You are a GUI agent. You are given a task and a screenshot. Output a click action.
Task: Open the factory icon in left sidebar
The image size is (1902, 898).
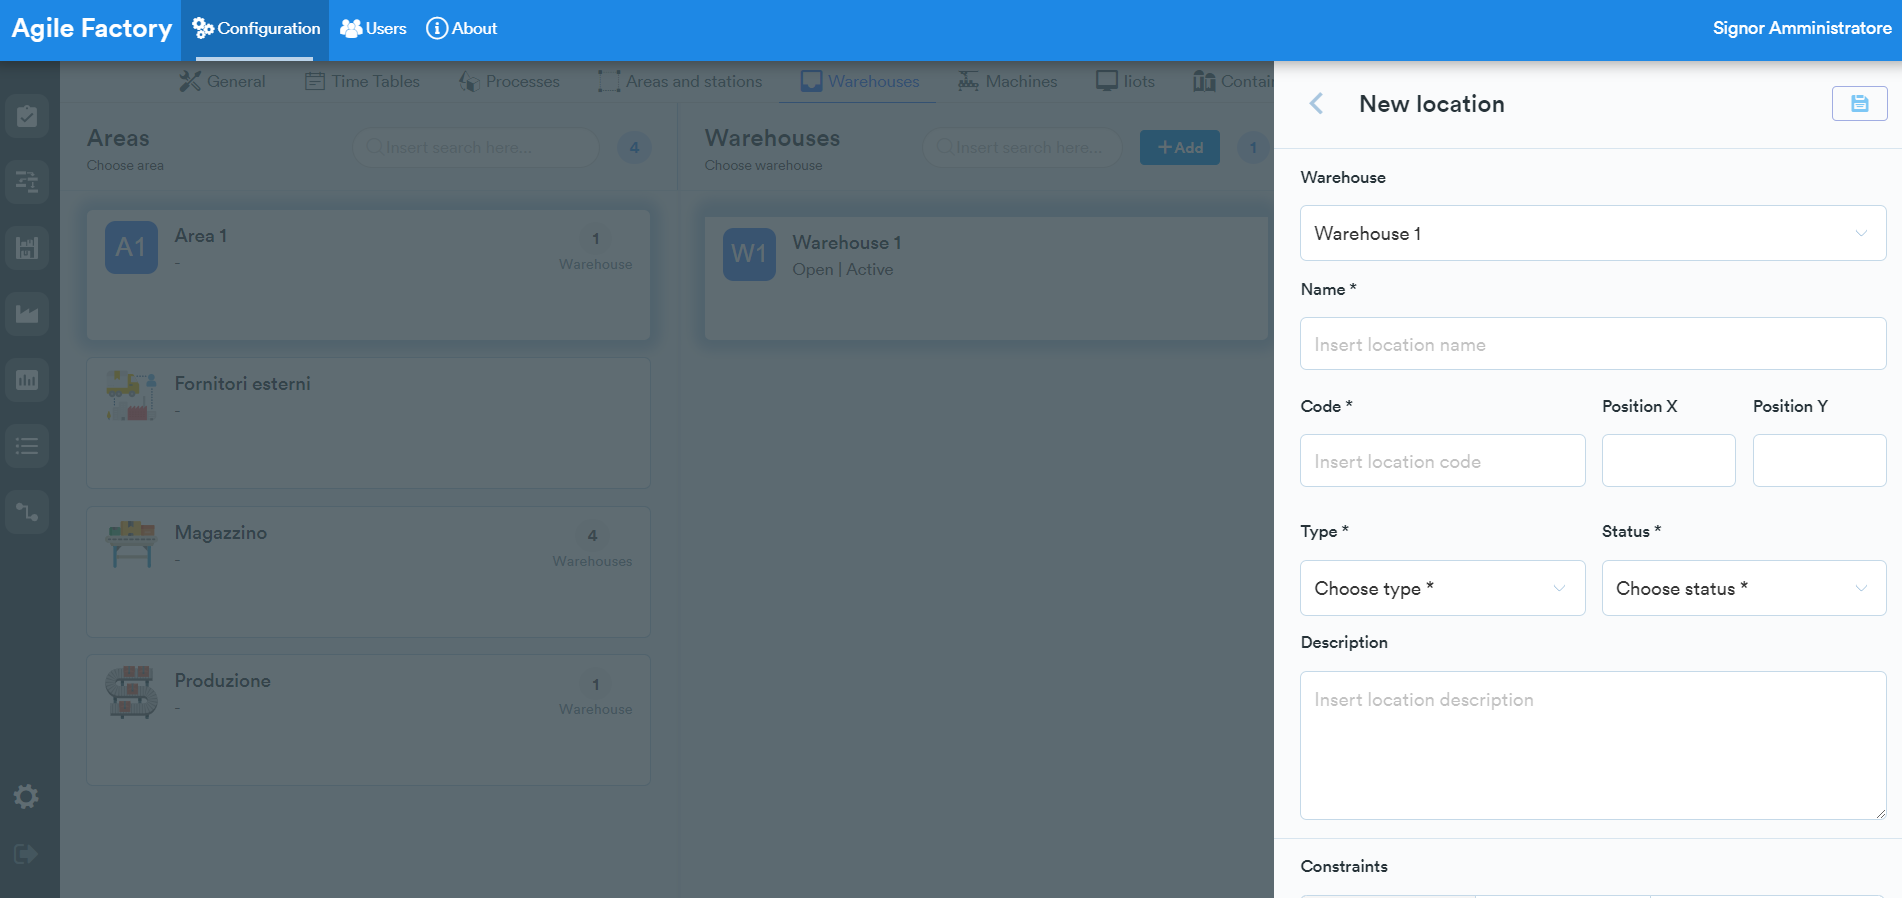27,314
